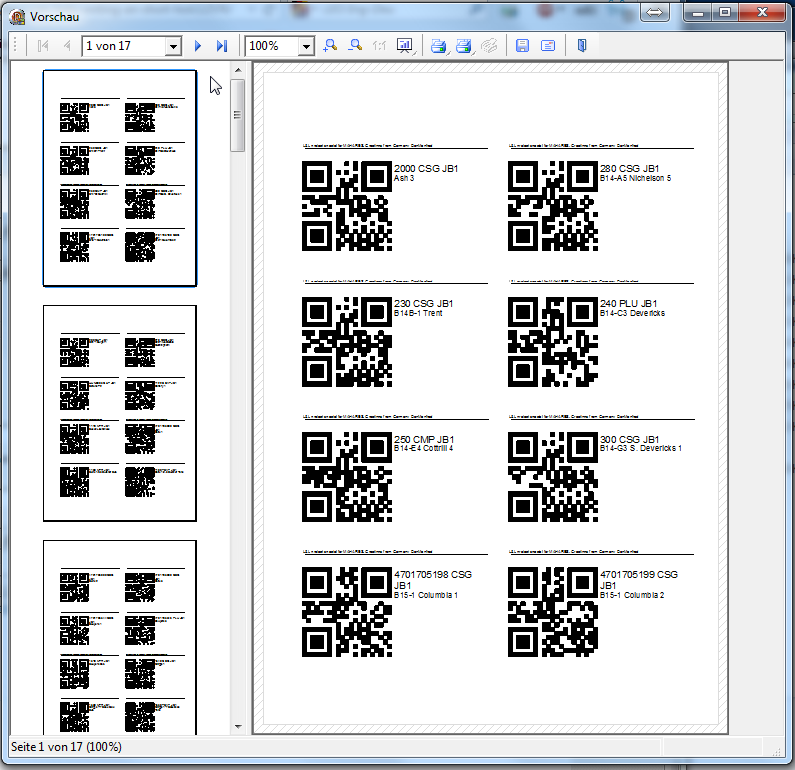Click the thumbnail panel scrollbar up arrow

tap(238, 71)
